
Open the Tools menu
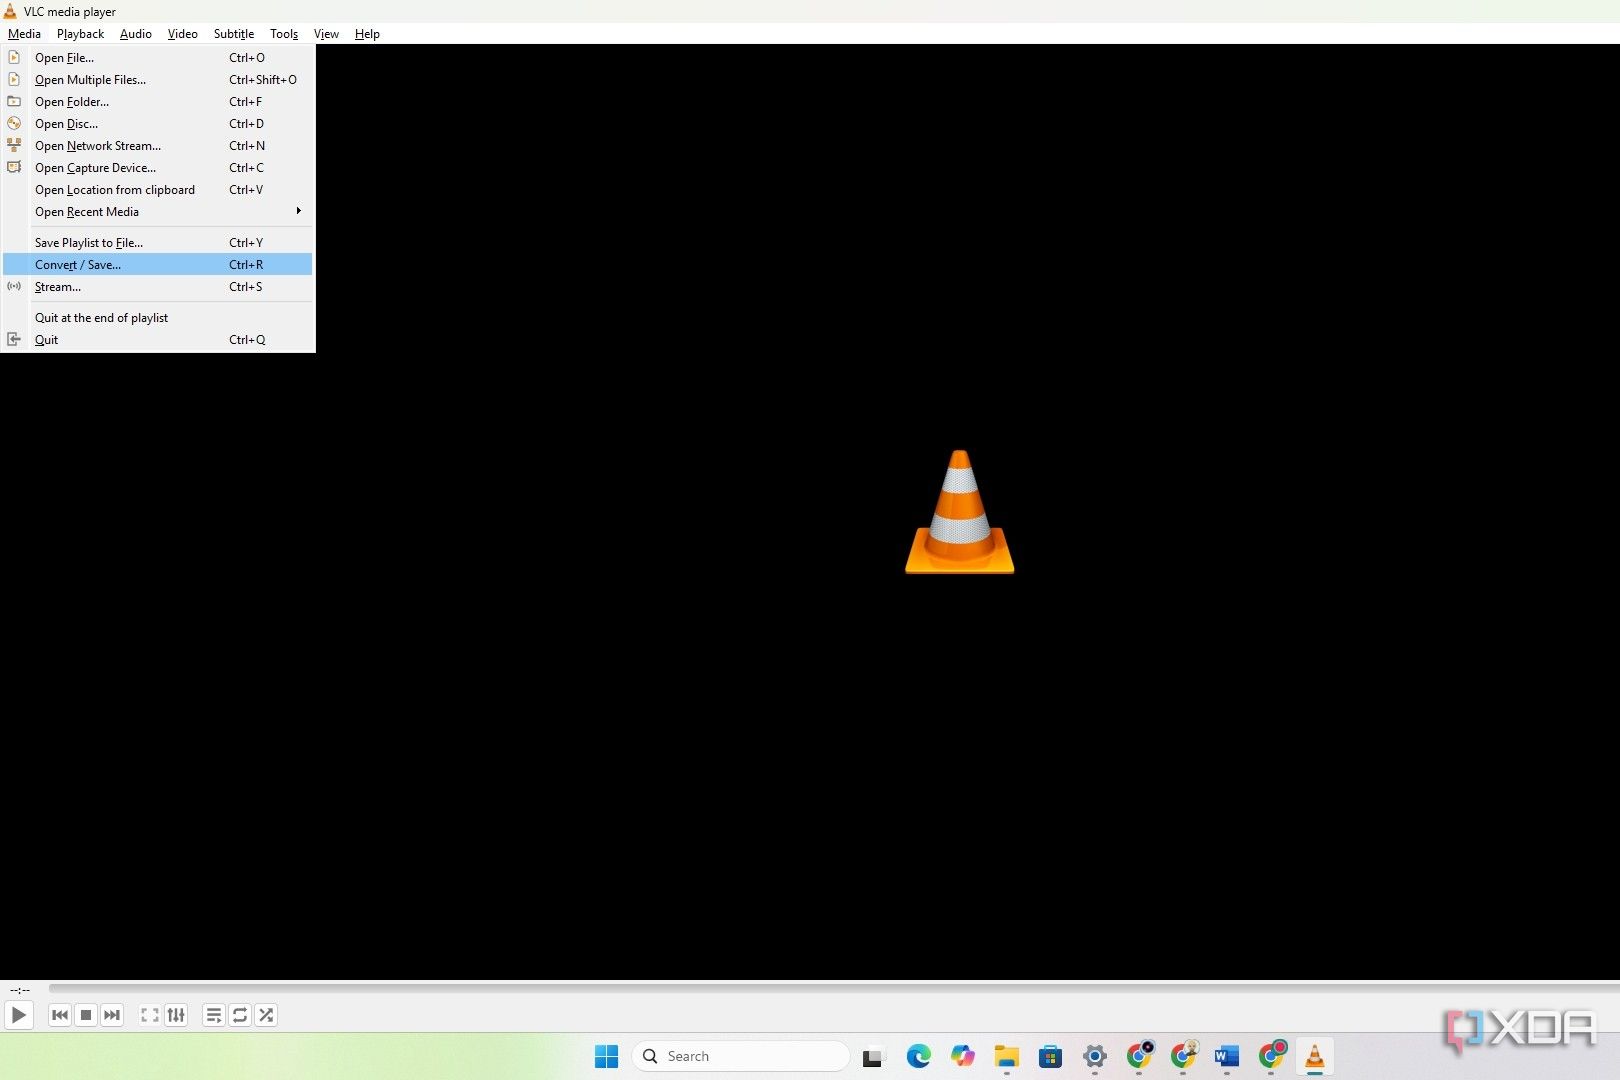point(284,34)
